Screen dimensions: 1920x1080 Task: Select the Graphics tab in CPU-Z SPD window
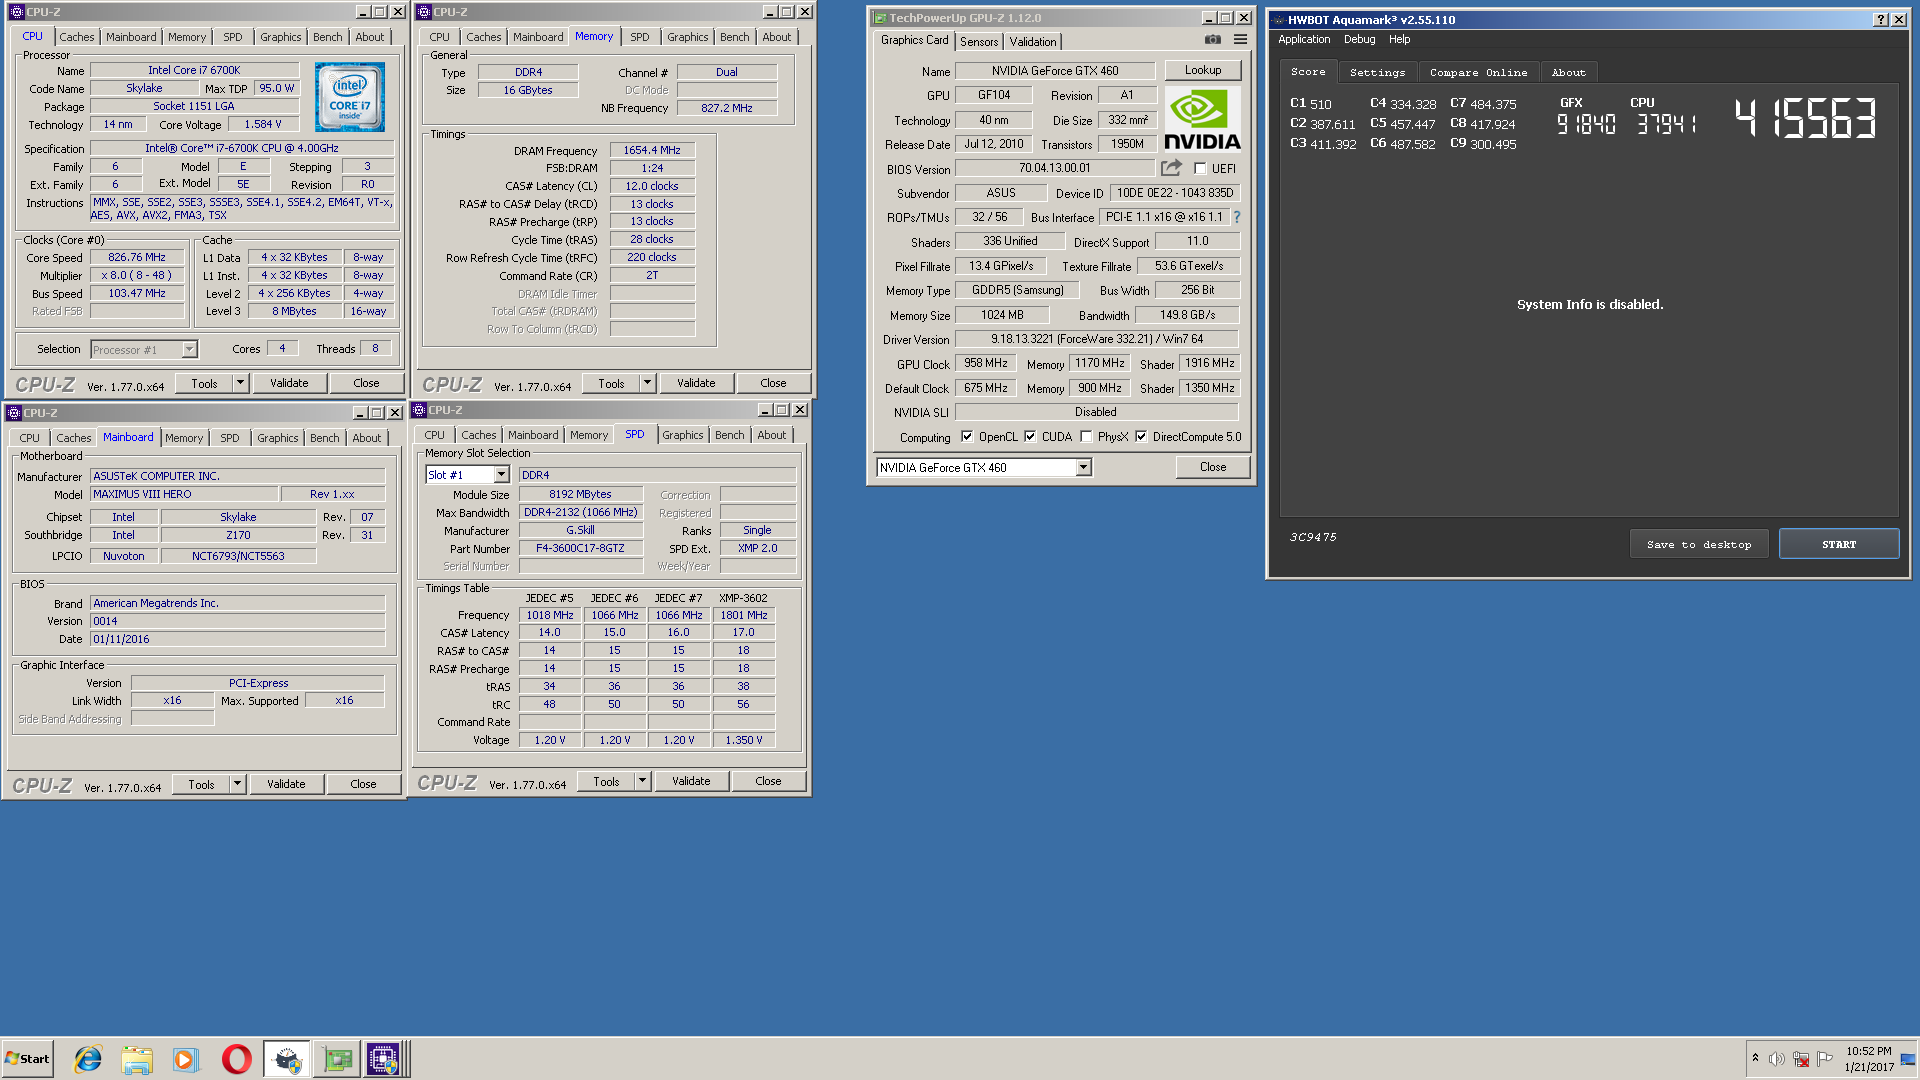682,435
